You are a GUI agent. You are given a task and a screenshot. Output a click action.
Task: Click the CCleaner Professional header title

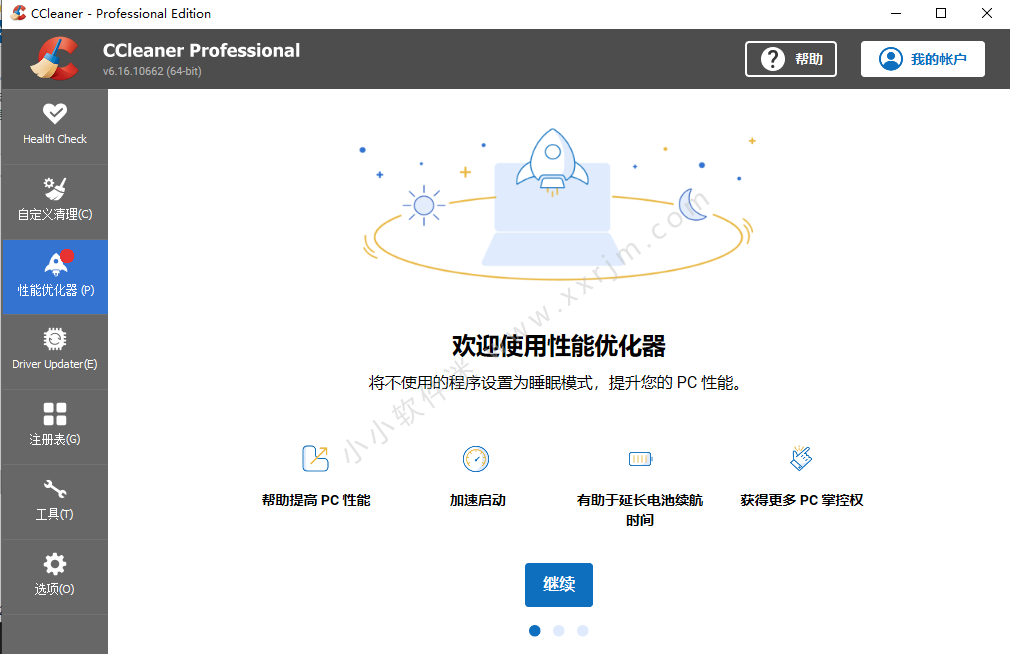click(x=201, y=50)
